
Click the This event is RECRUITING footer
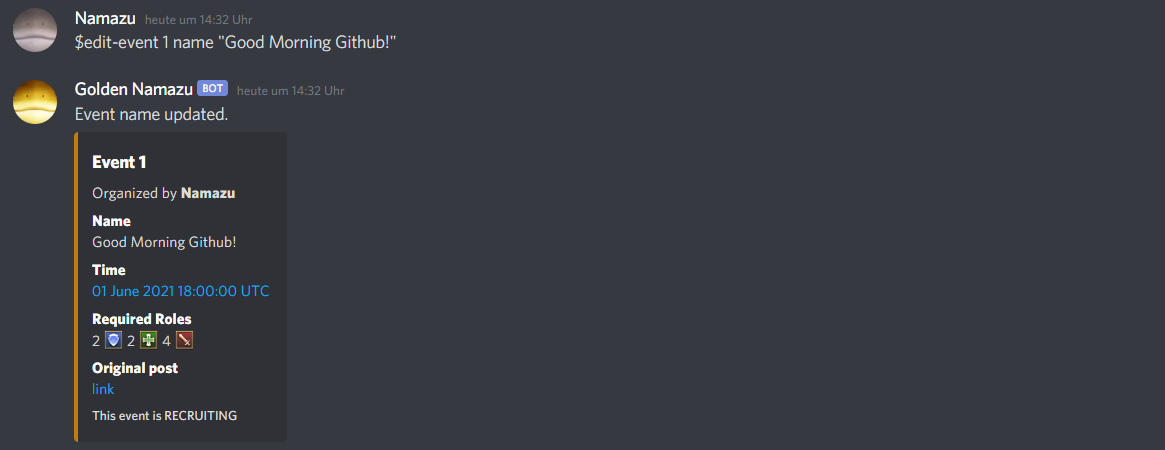pos(164,416)
